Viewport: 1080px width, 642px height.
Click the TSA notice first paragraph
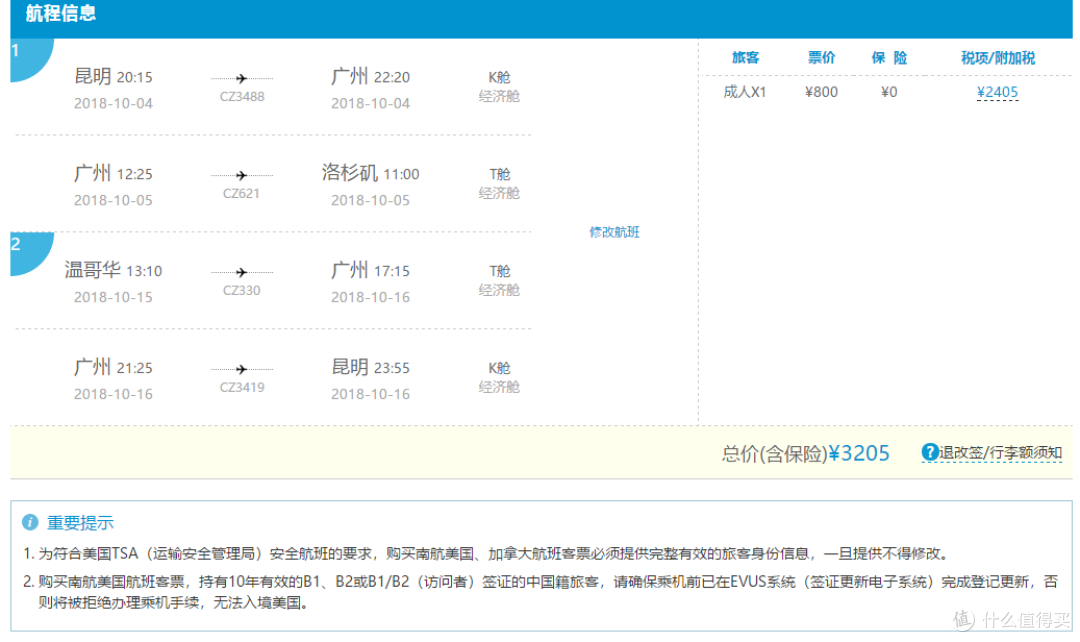pos(487,553)
